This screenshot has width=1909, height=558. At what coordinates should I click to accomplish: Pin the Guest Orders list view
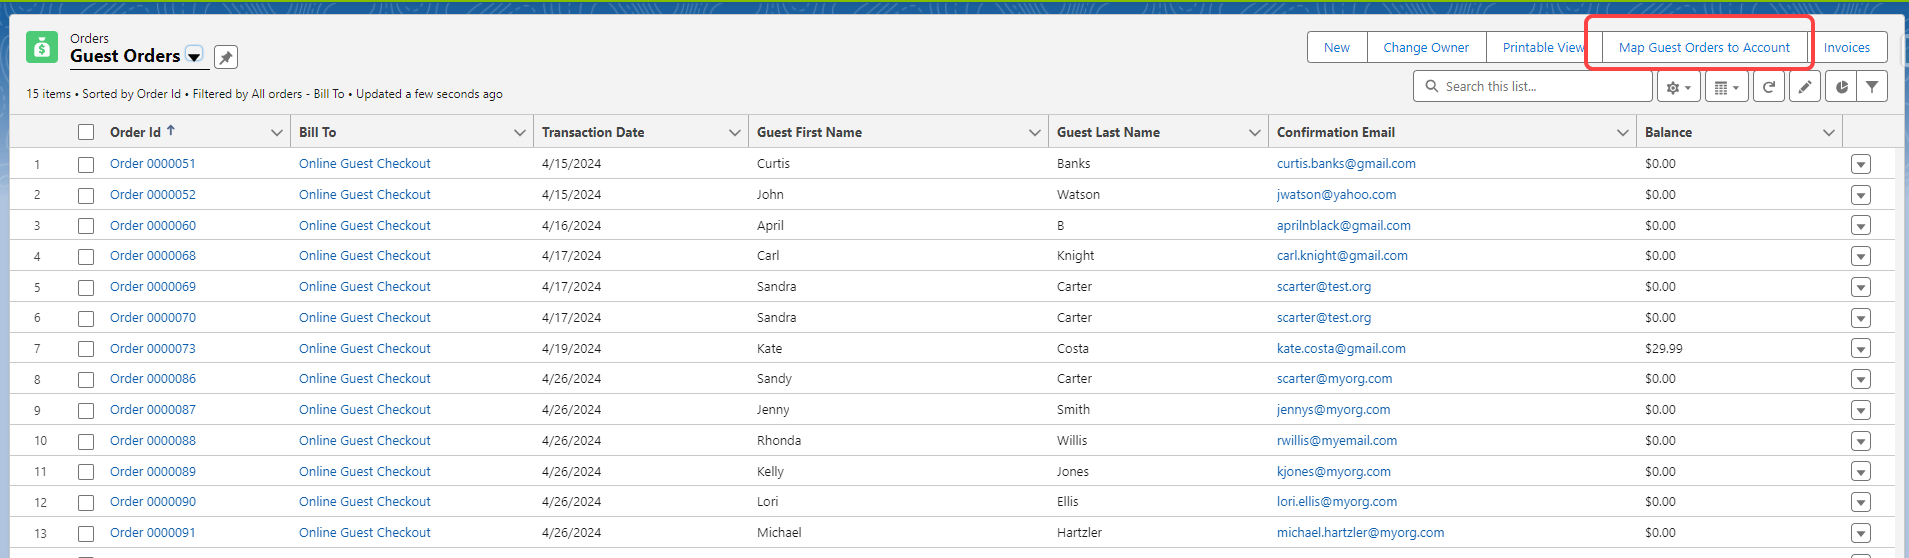point(226,58)
